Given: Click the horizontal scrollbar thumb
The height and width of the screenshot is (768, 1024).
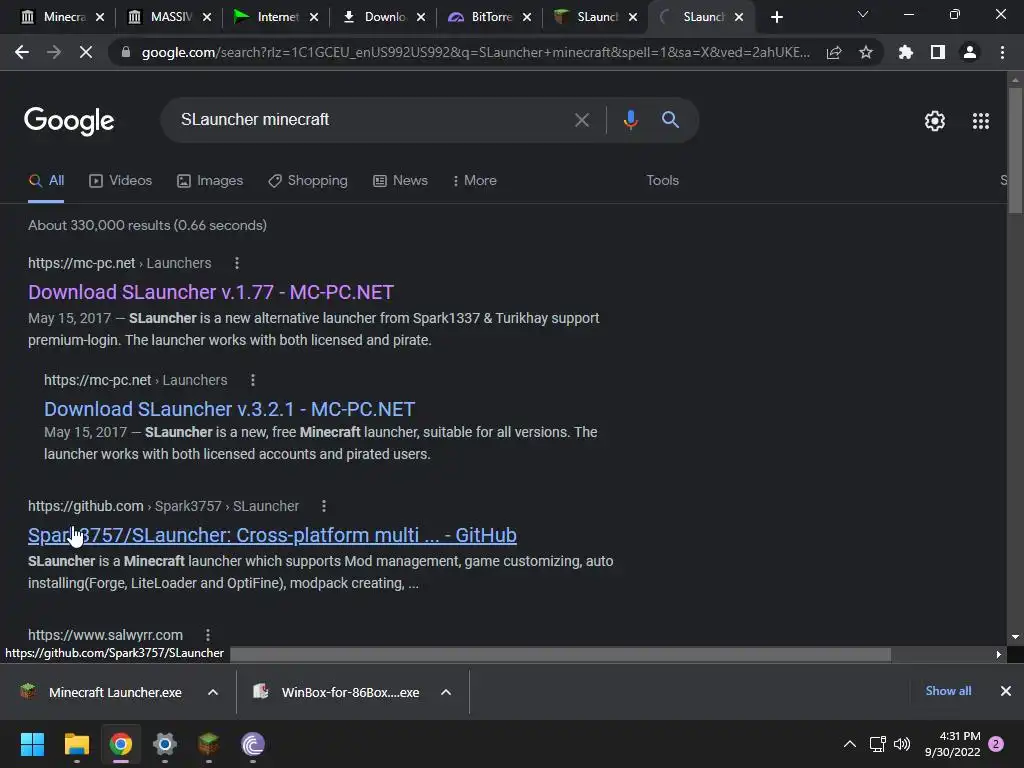Looking at the screenshot, I should click(560, 654).
